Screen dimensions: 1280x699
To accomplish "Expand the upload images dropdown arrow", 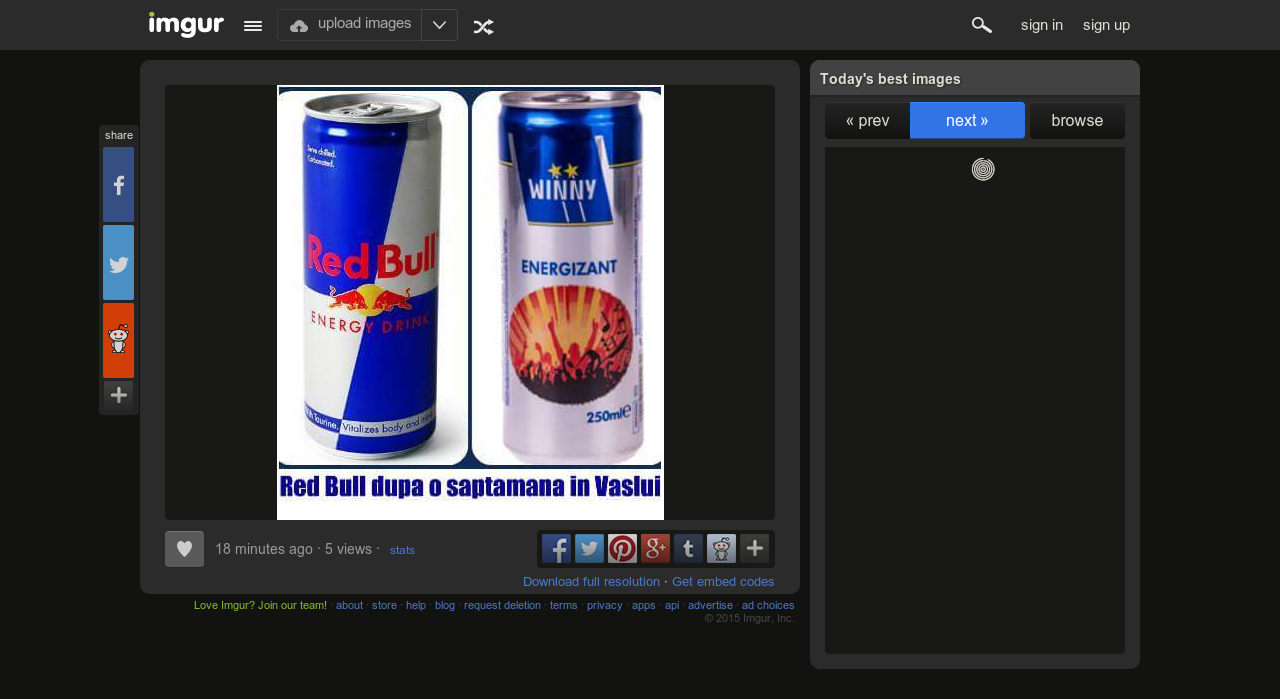I will point(439,25).
